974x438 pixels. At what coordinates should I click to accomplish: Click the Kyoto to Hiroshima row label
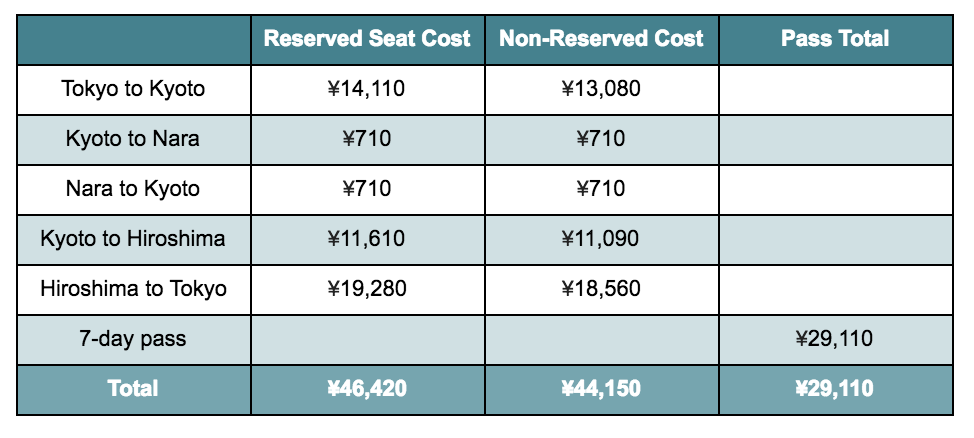point(134,240)
